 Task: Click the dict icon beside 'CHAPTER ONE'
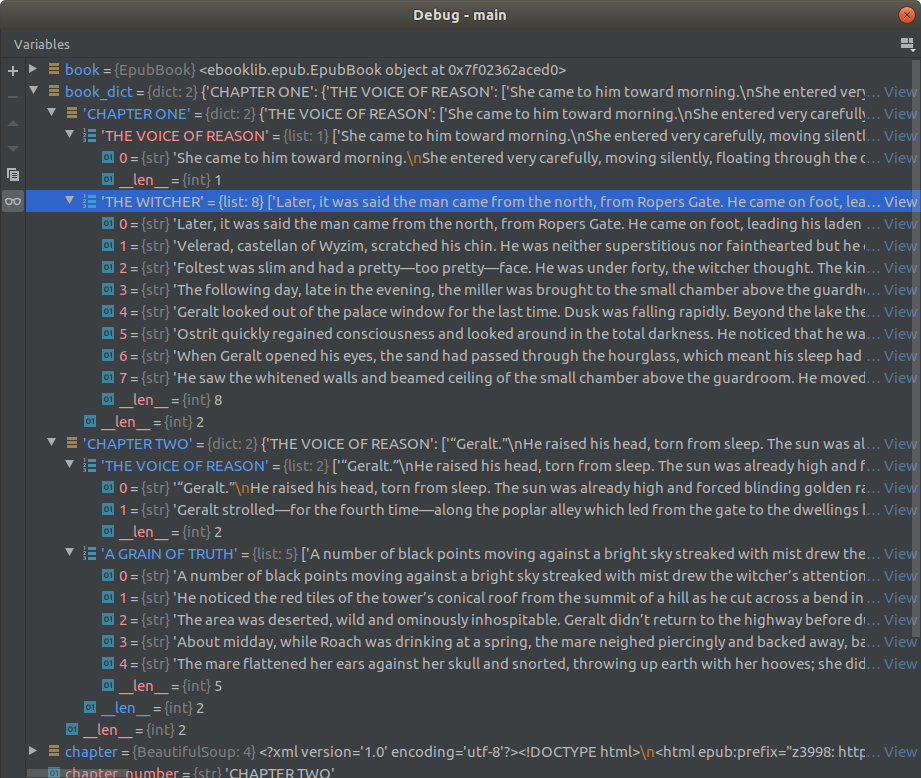pyautogui.click(x=72, y=113)
